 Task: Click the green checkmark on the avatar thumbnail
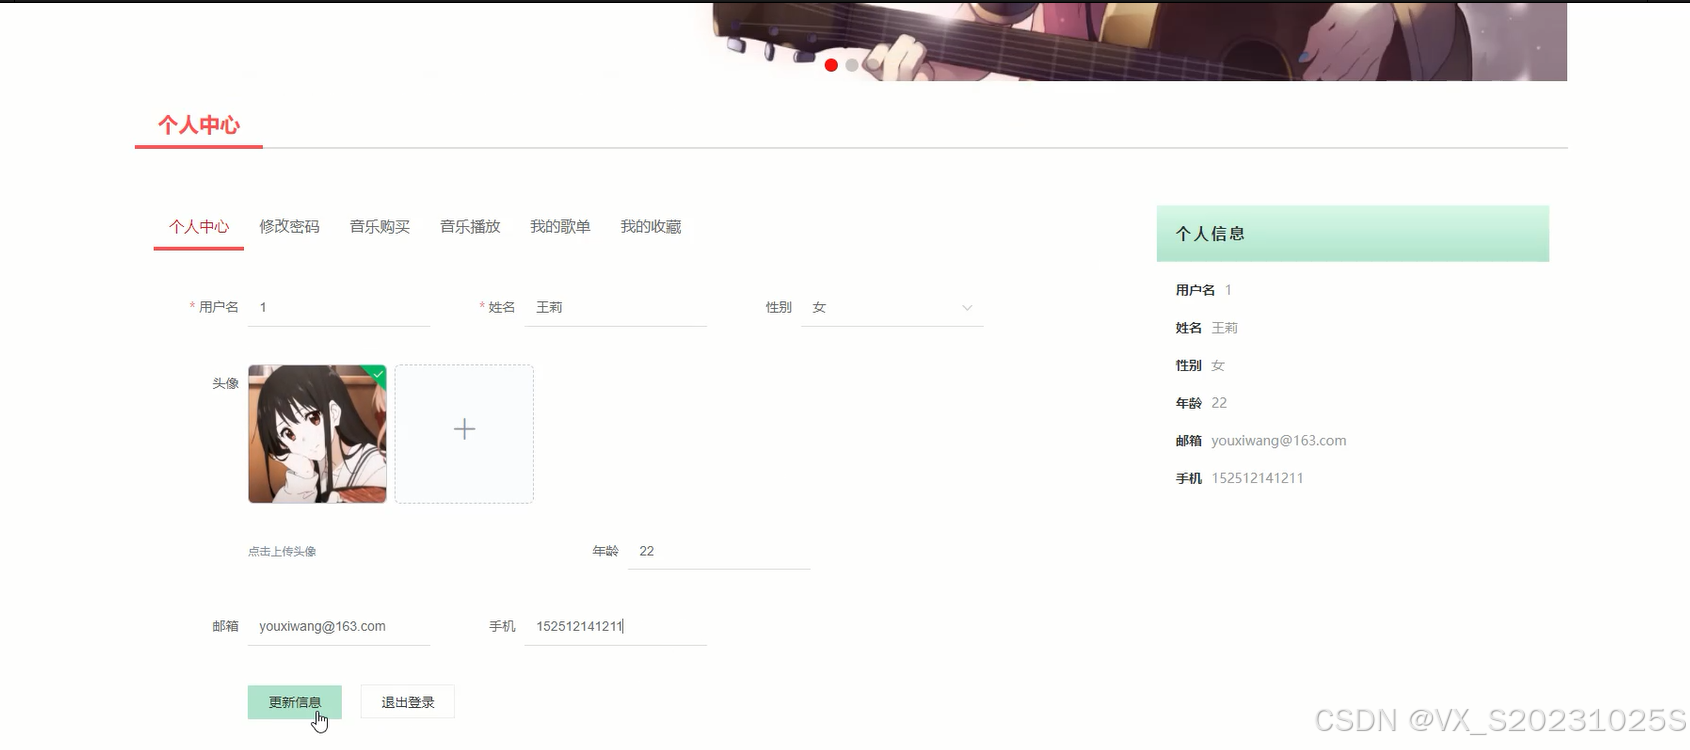pos(379,373)
